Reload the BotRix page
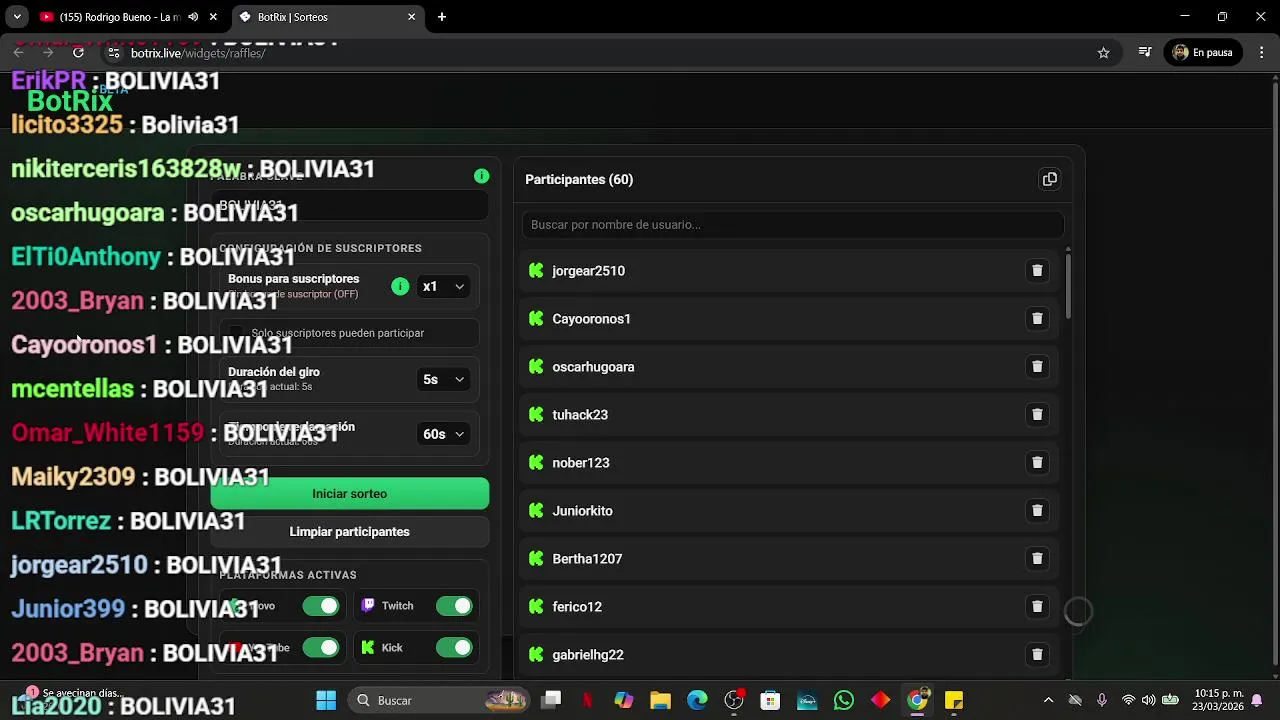1280x720 pixels. (78, 53)
